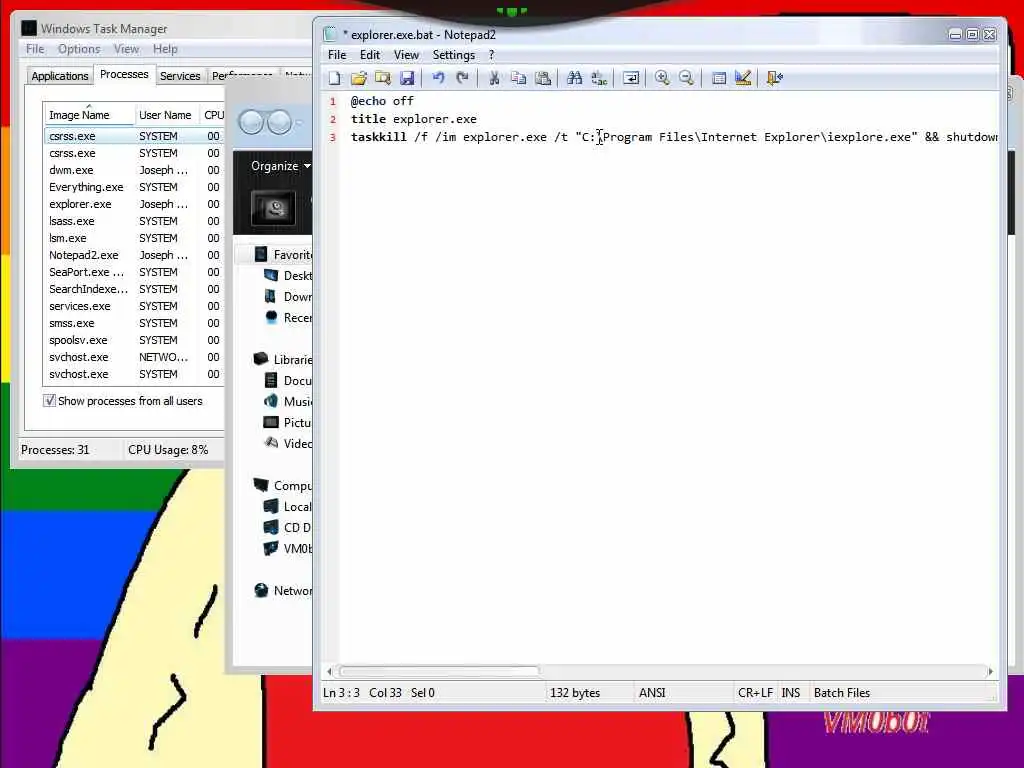This screenshot has height=768, width=1024.
Task: Paste with the clipboard icon
Action: pos(543,78)
